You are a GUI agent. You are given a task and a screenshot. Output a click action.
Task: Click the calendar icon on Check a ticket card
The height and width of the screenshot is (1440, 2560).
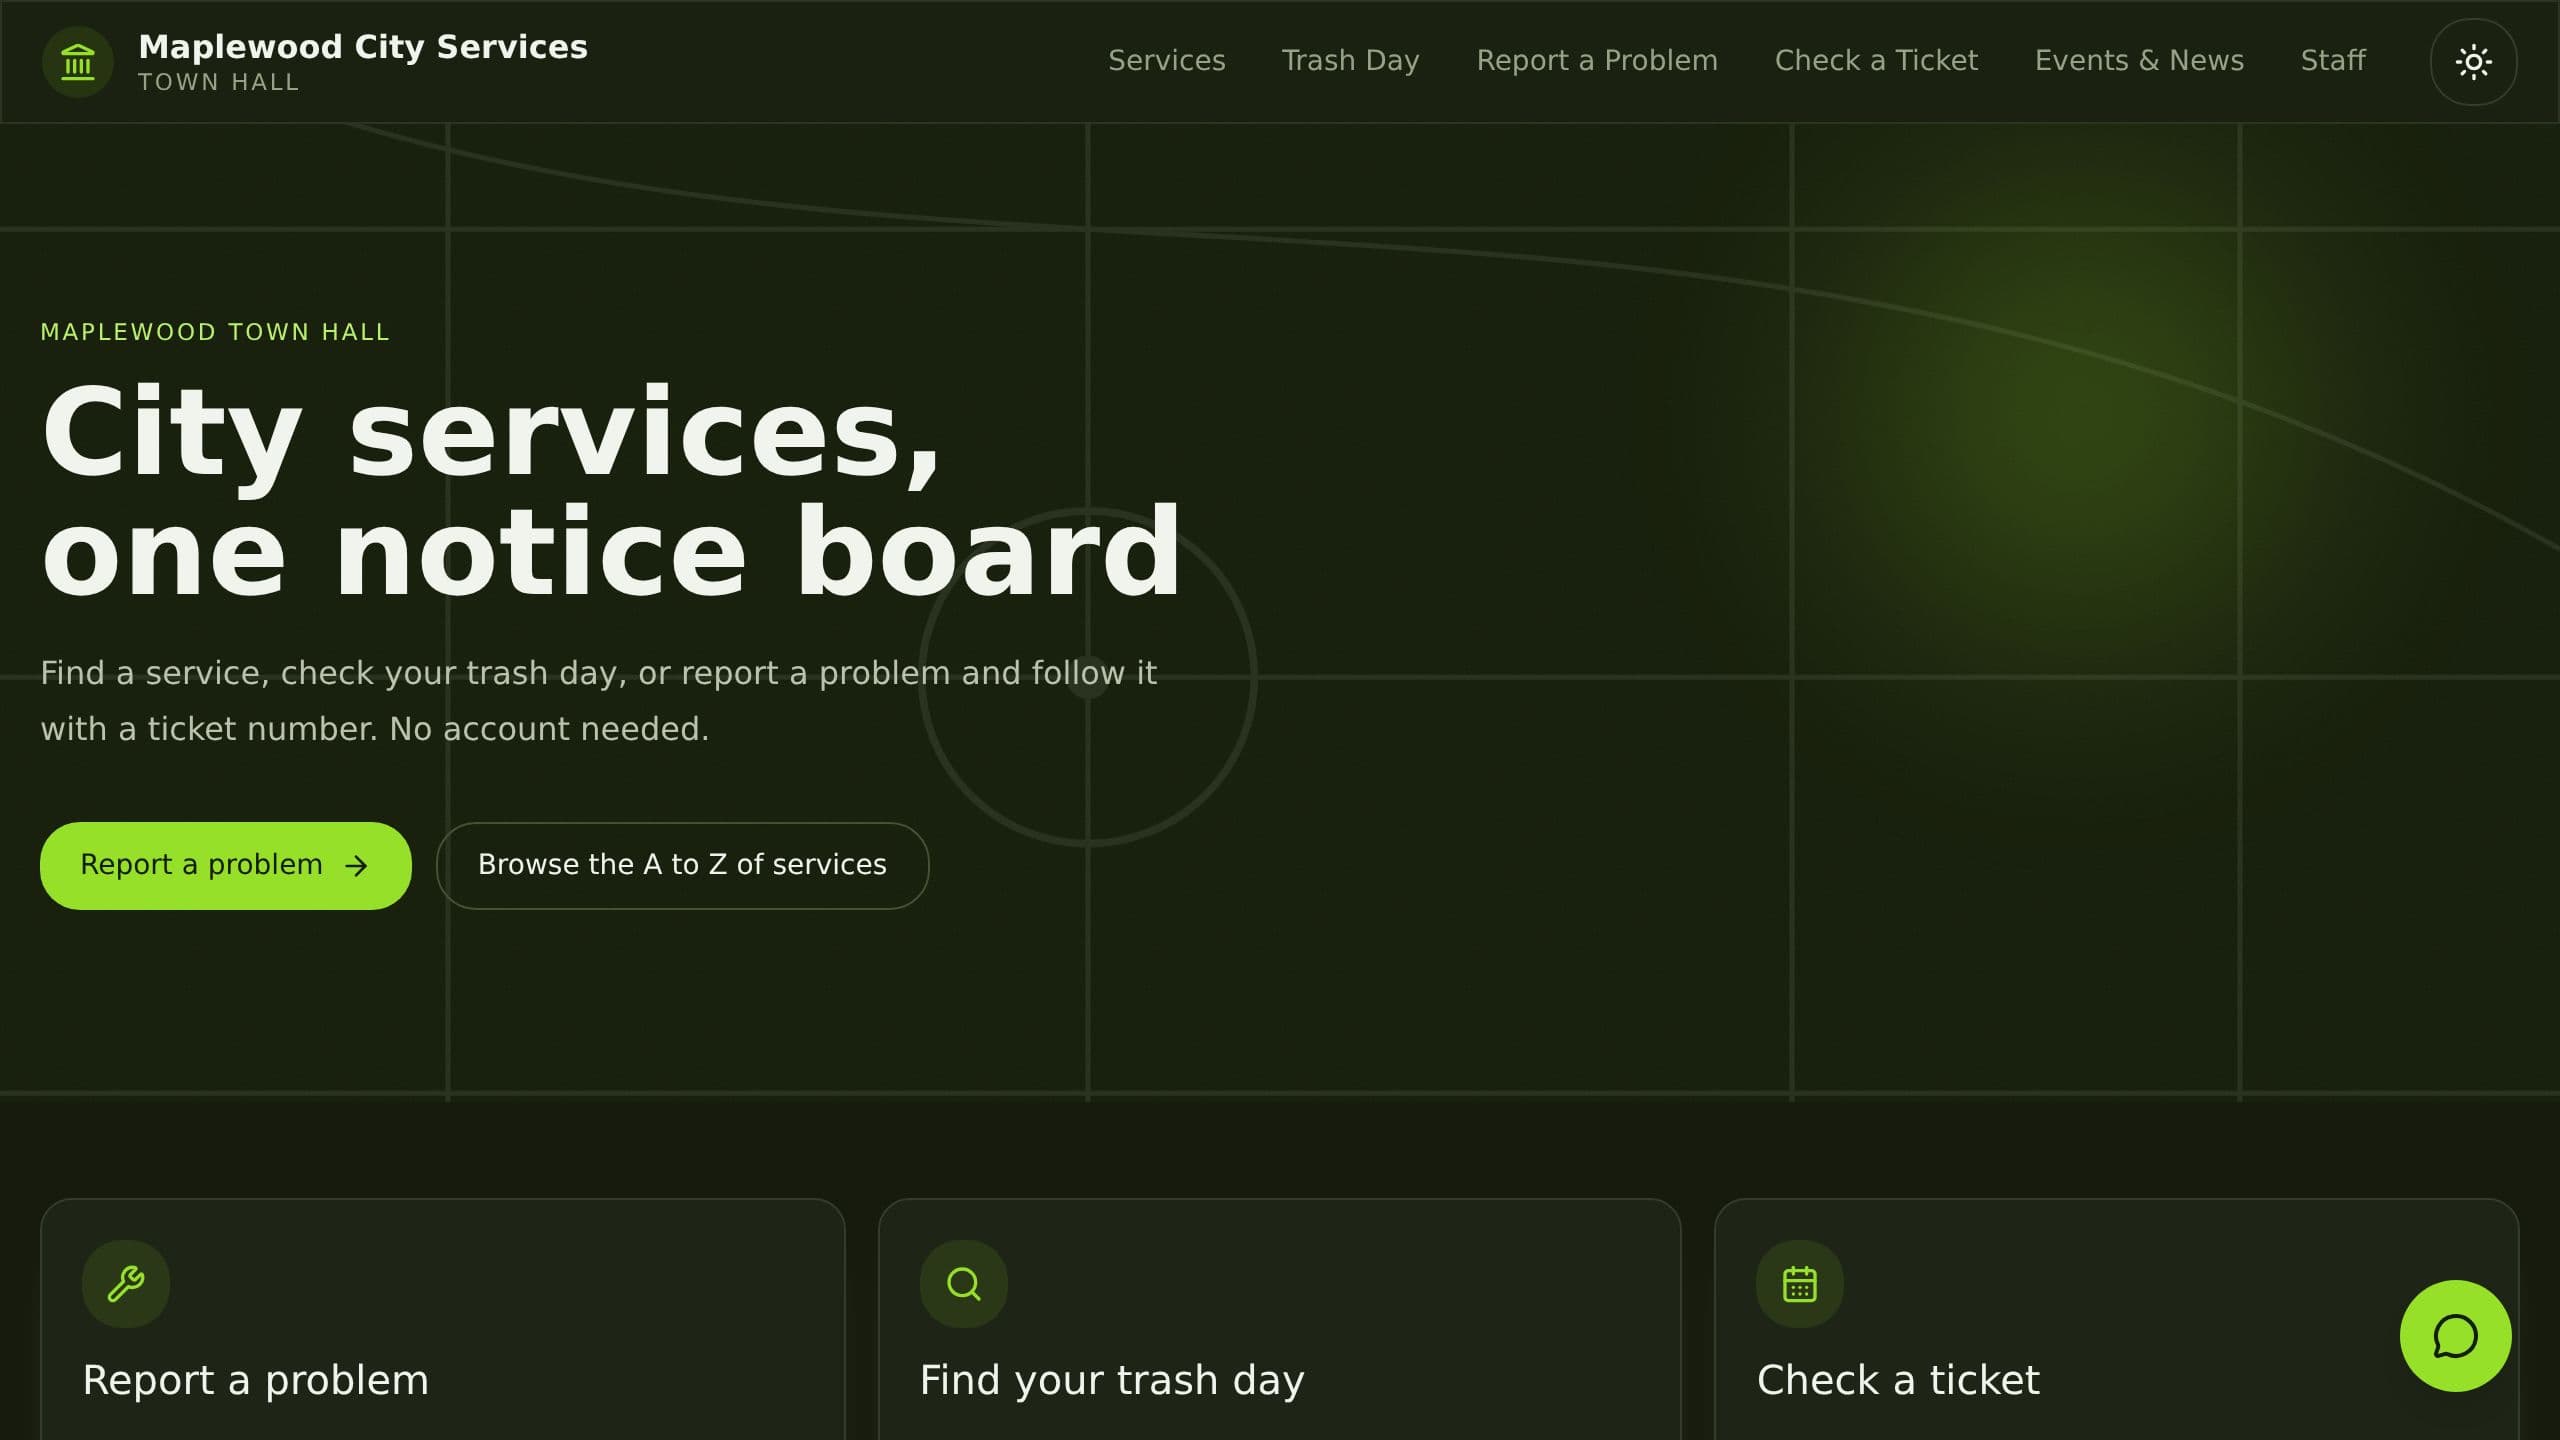1800,1284
